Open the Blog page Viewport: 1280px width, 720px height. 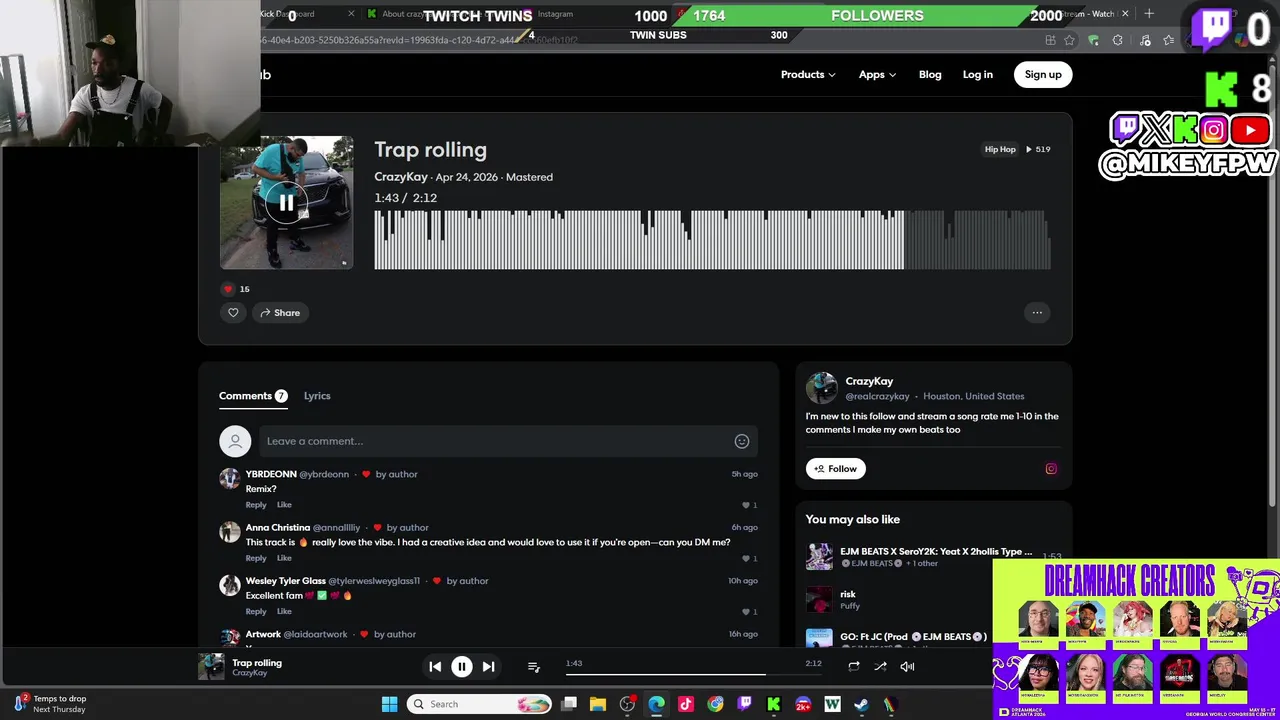pyautogui.click(x=930, y=75)
